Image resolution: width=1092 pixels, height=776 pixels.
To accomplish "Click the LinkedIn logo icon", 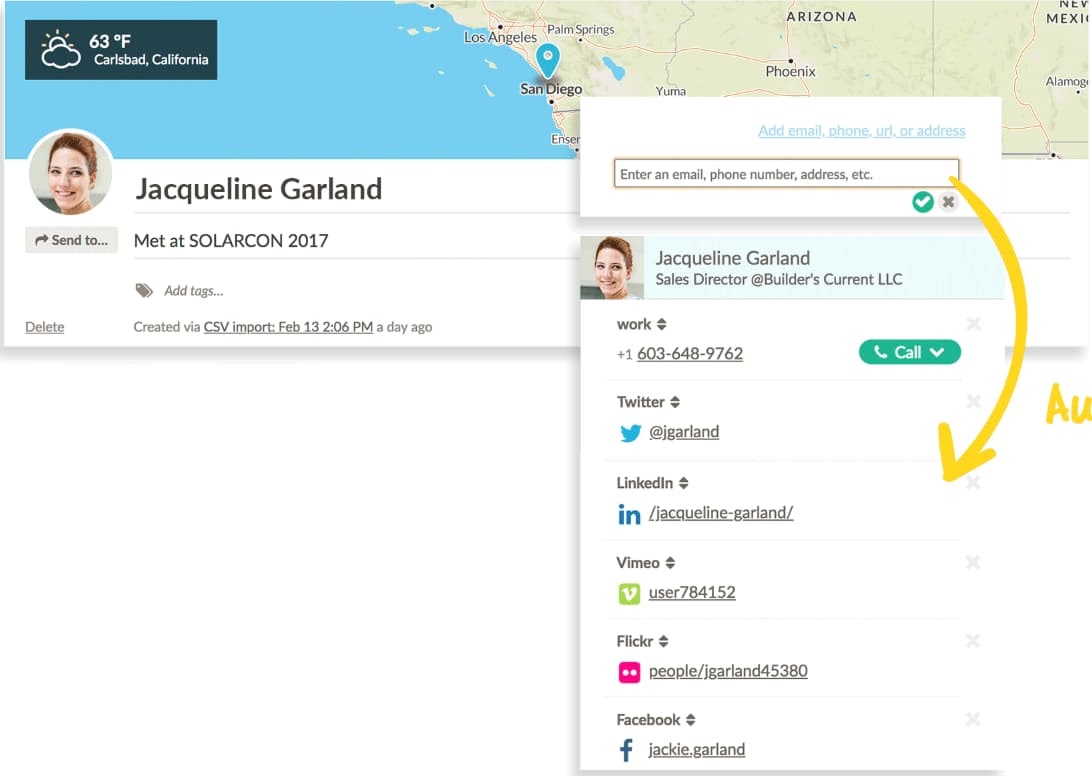I will tap(629, 514).
